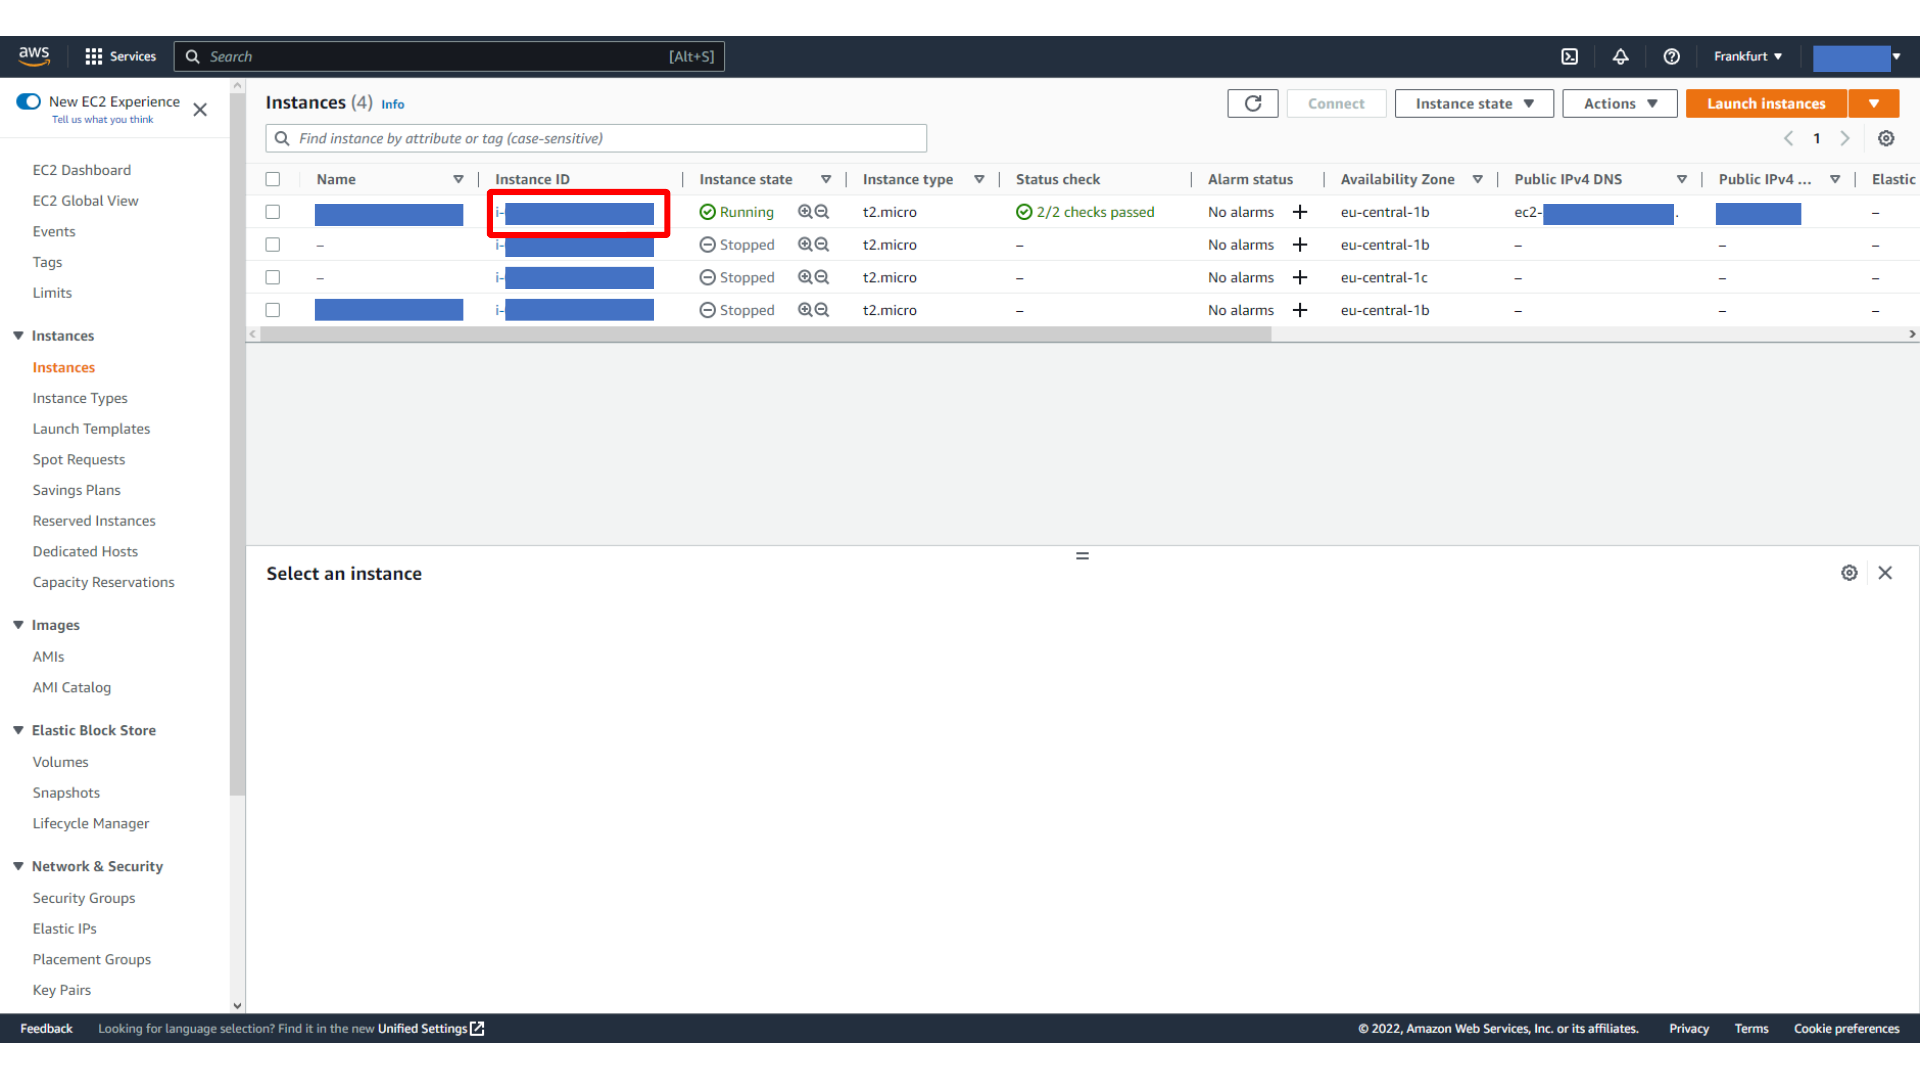The image size is (1921, 1080).
Task: Open EC2 Dashboard in sidebar
Action: 82,170
